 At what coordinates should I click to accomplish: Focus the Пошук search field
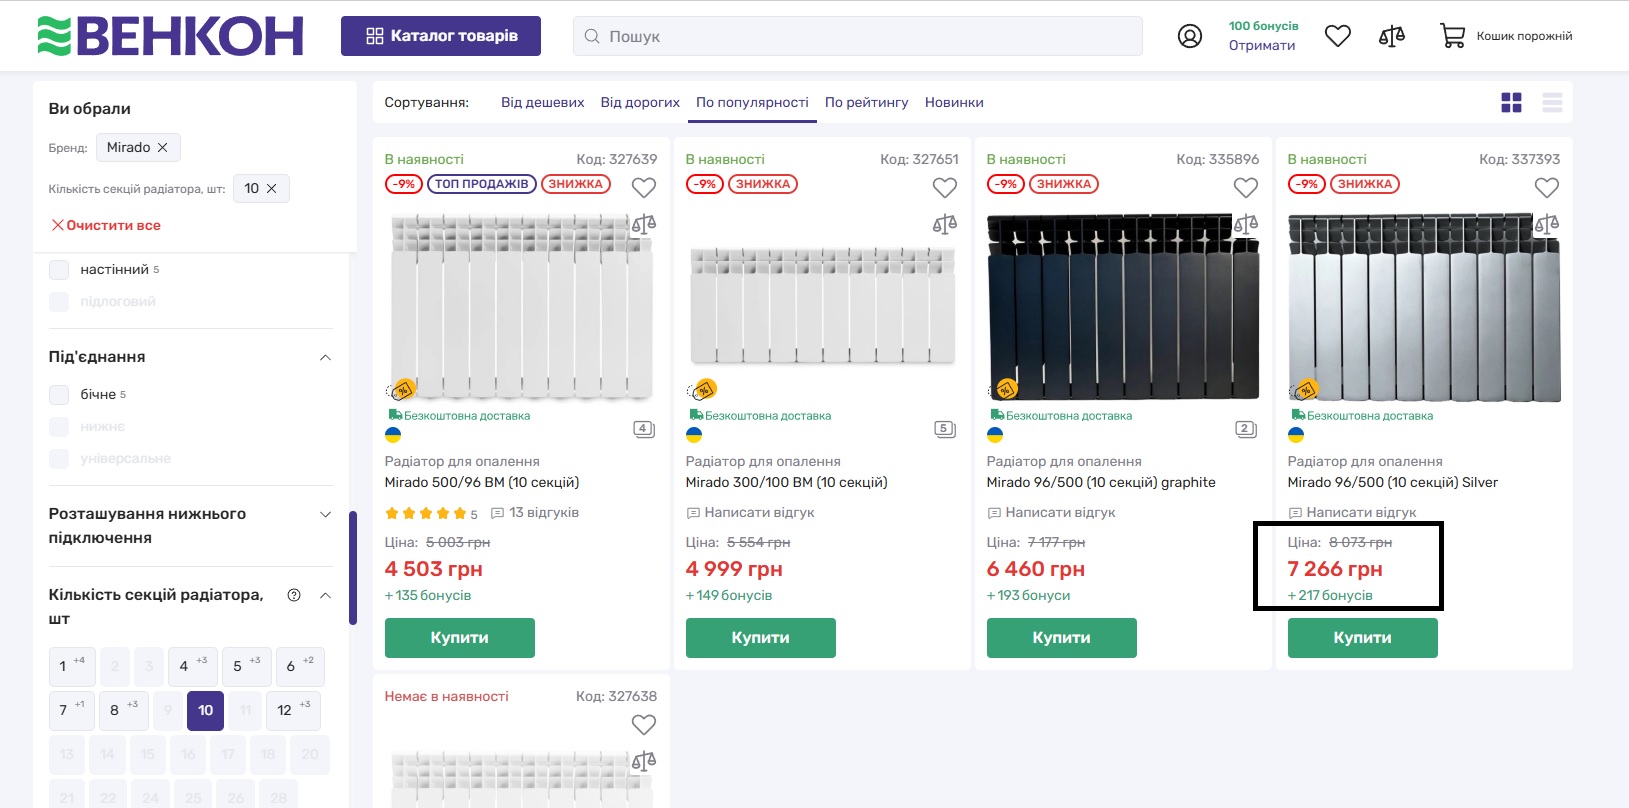[858, 36]
